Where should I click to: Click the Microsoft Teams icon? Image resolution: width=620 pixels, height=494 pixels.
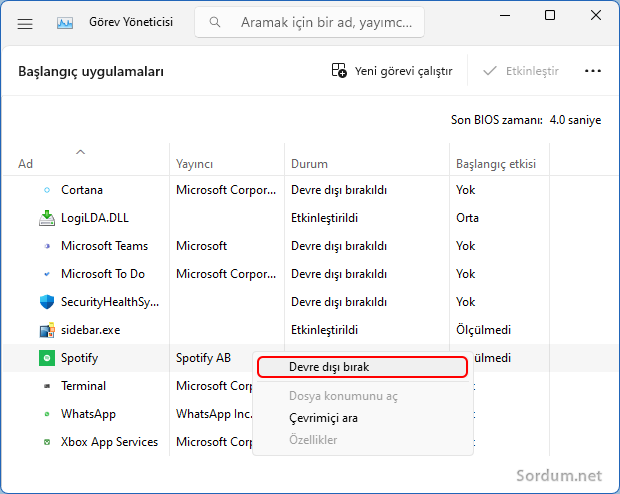click(47, 246)
